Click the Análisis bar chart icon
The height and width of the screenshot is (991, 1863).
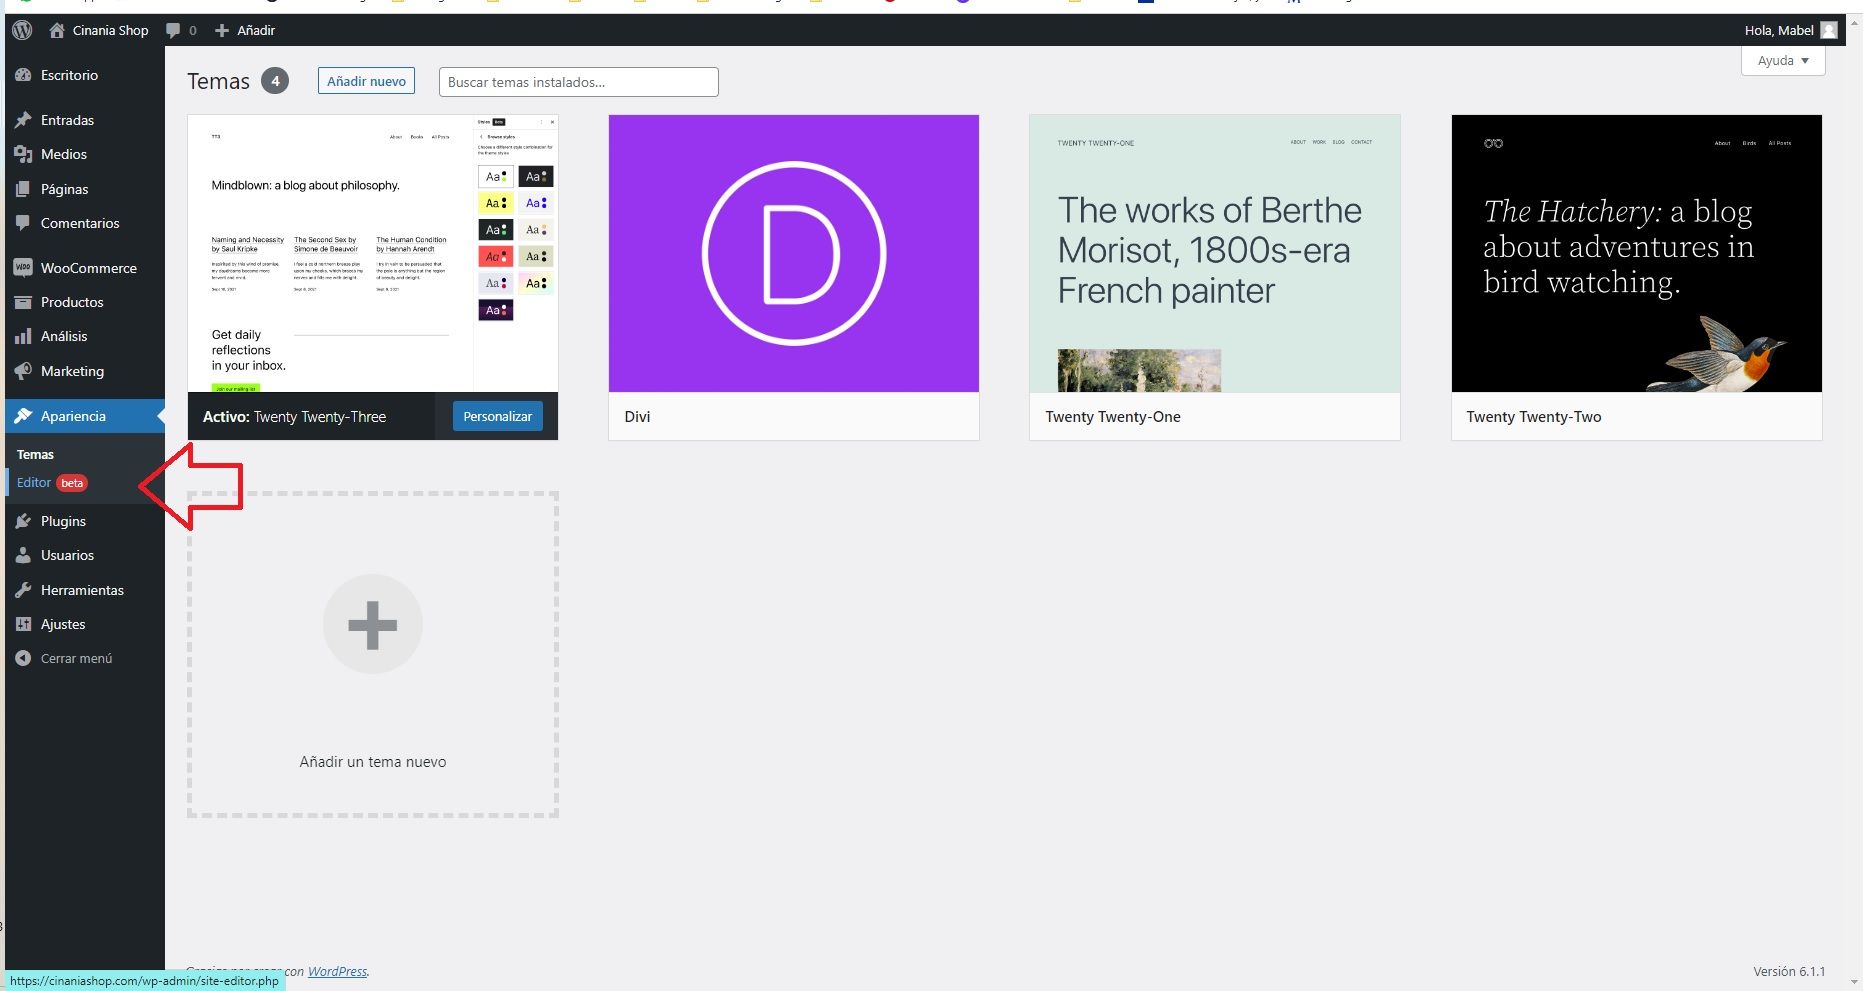(x=23, y=336)
